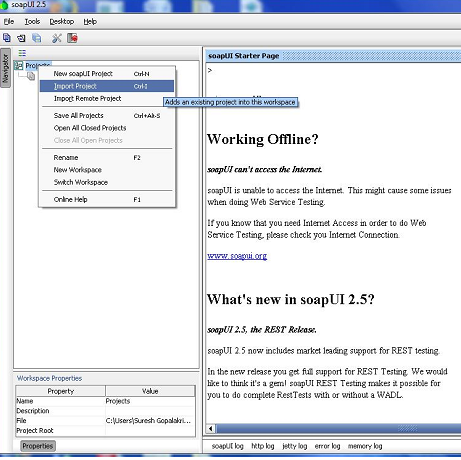The height and width of the screenshot is (460, 461).
Task: Choose Save All Projects menu entry
Action: click(107, 115)
